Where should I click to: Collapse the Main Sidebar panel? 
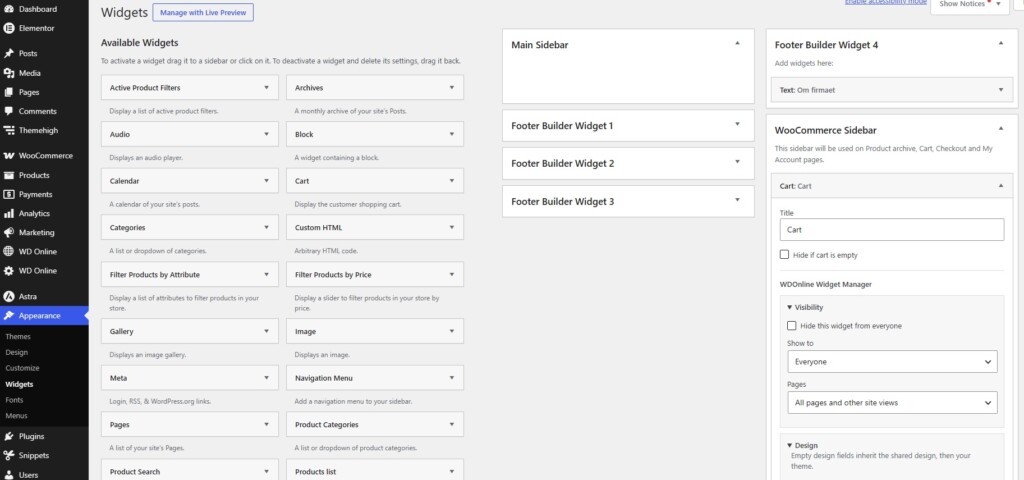pos(737,43)
